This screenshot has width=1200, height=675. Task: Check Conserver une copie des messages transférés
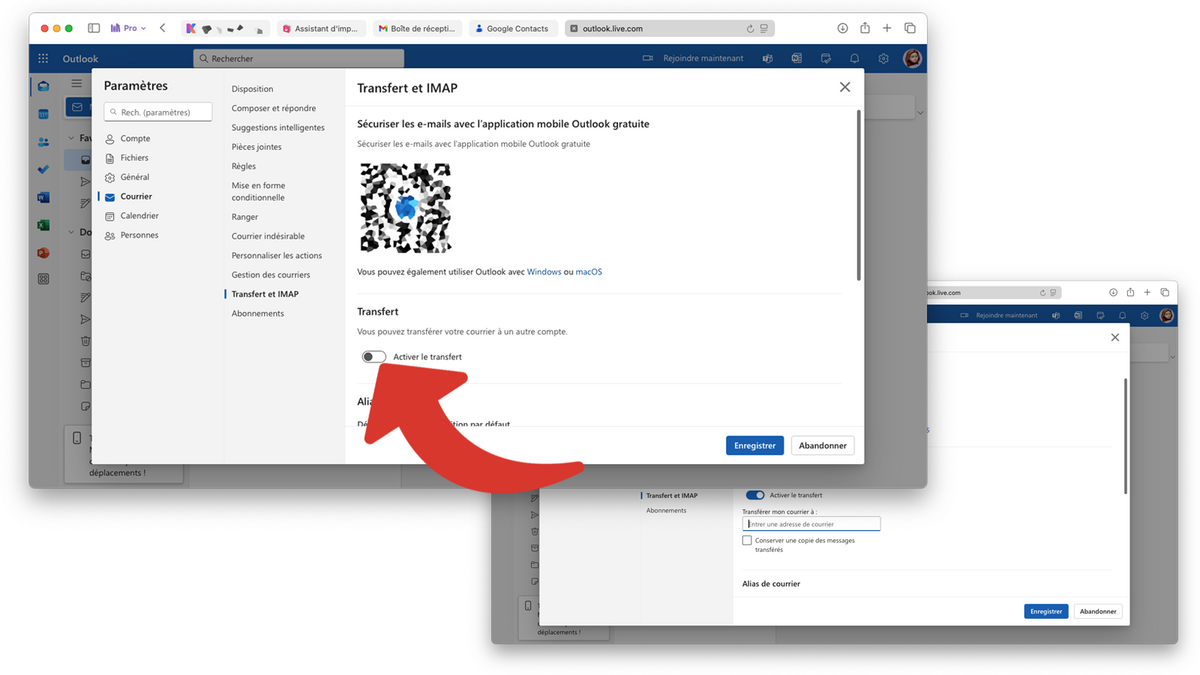[x=747, y=540]
